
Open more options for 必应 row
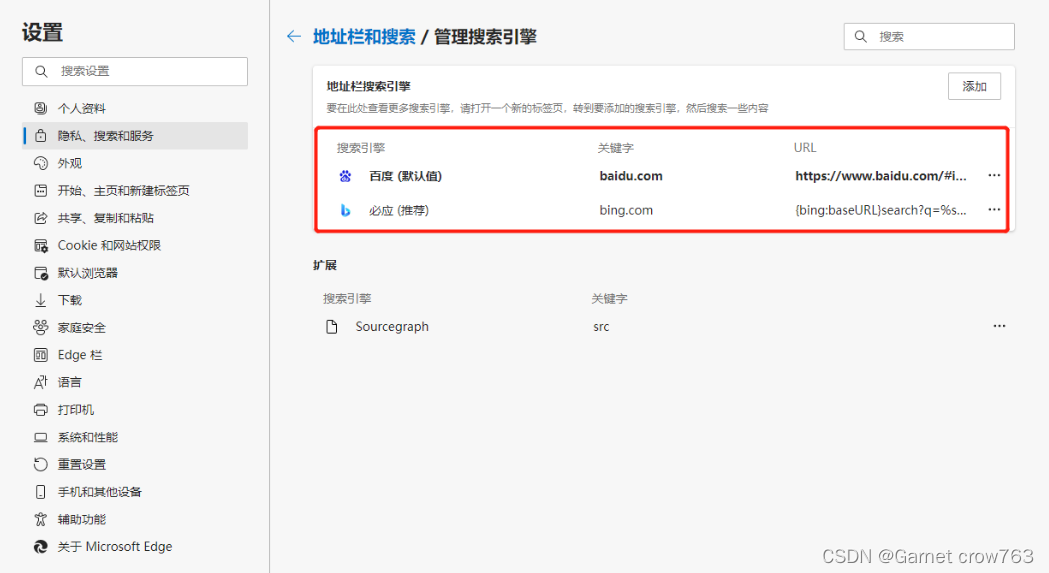click(994, 210)
